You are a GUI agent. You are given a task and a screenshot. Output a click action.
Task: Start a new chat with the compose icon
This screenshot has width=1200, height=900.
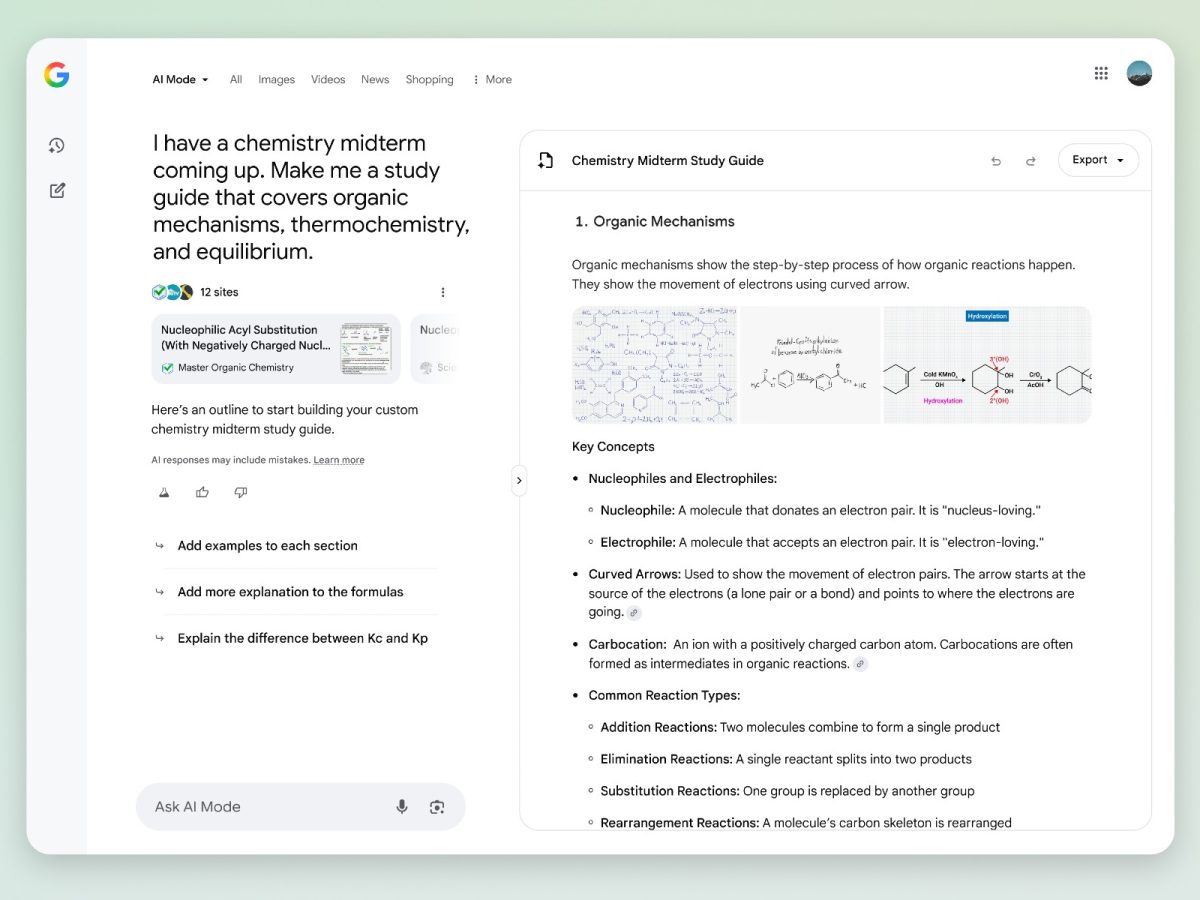pos(57,190)
